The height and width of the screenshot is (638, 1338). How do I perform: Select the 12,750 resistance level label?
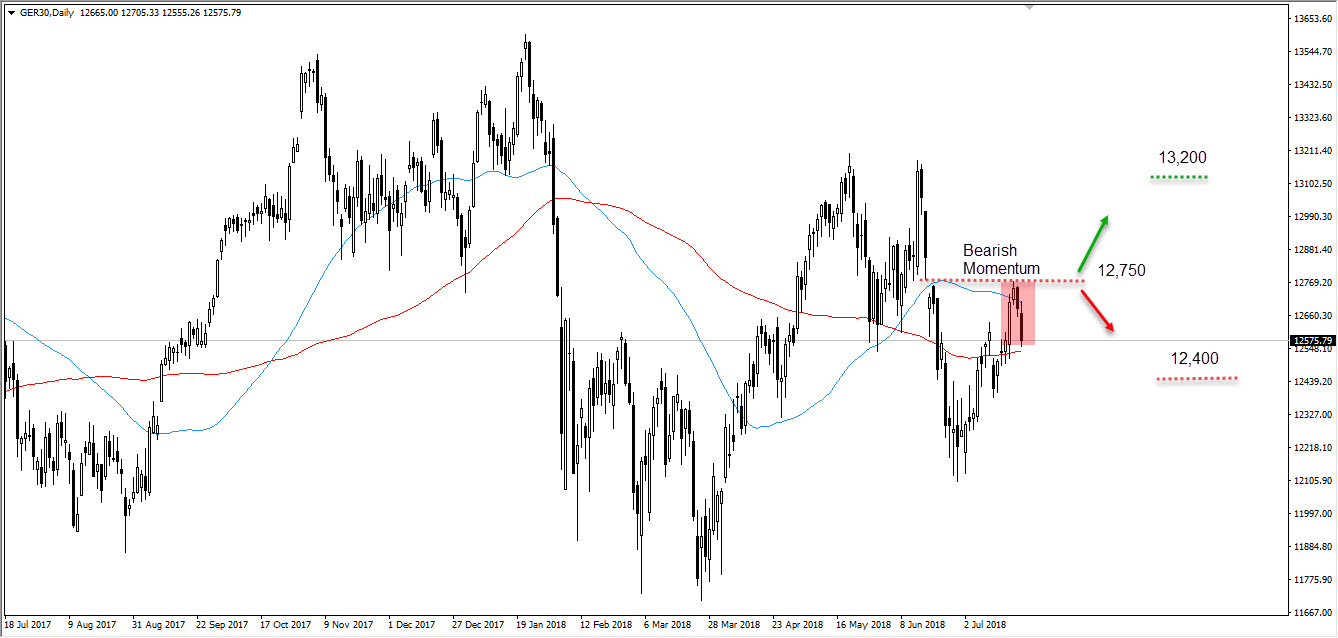pos(1122,270)
